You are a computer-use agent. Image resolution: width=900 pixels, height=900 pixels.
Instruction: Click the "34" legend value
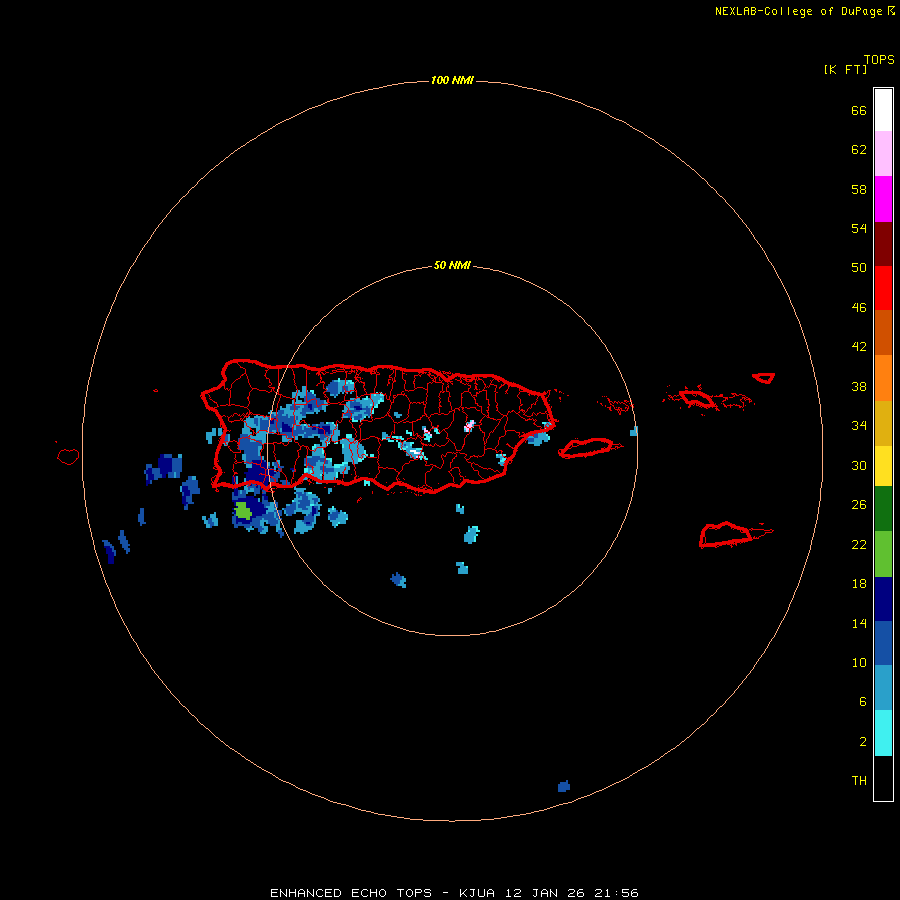859,425
